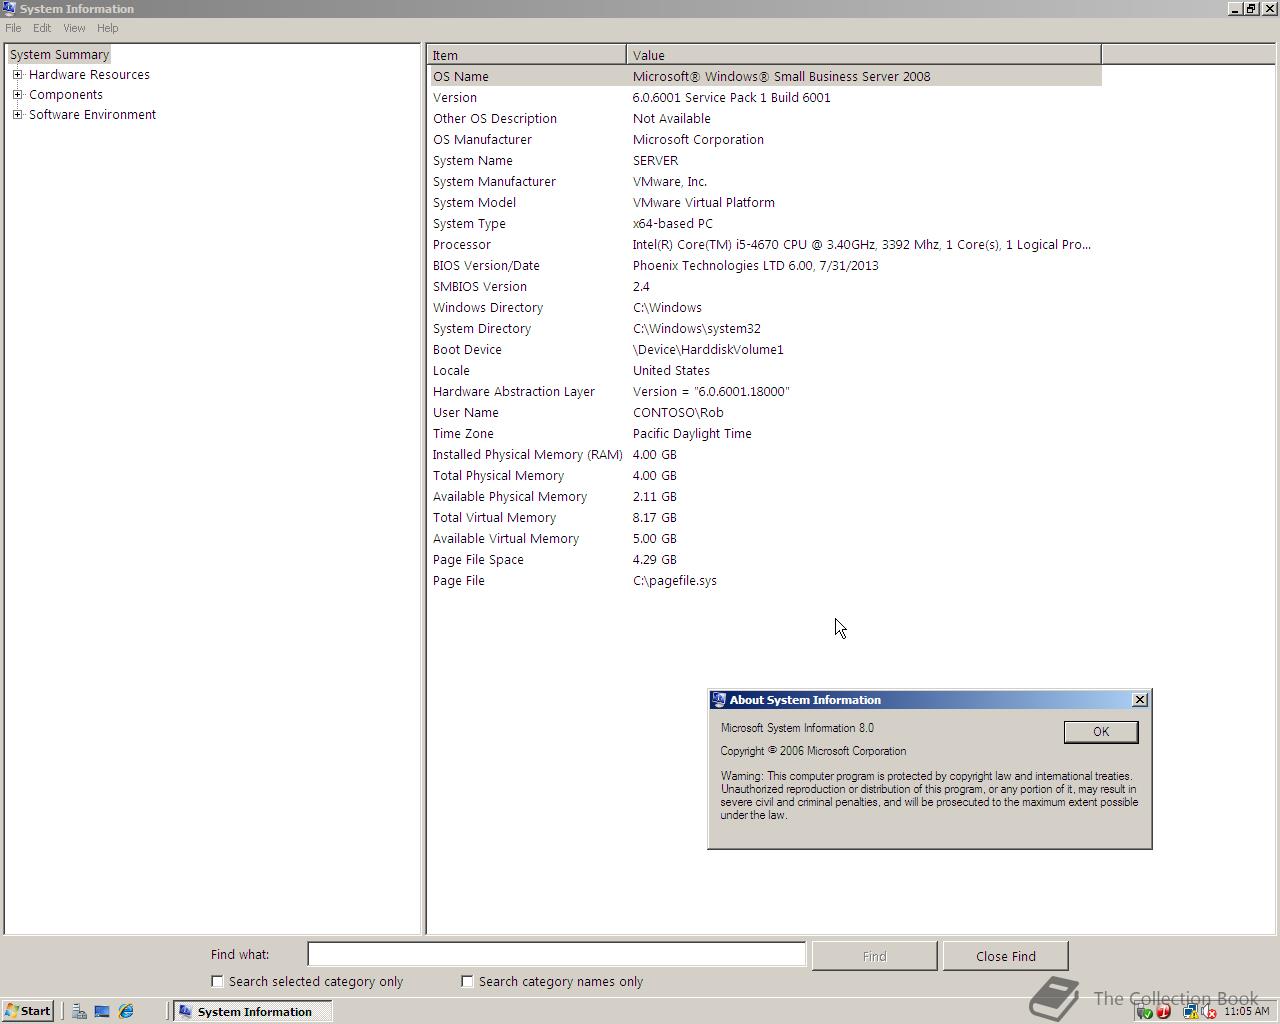Click the System Type value x64-based PC
The image size is (1280, 1024).
click(x=672, y=223)
